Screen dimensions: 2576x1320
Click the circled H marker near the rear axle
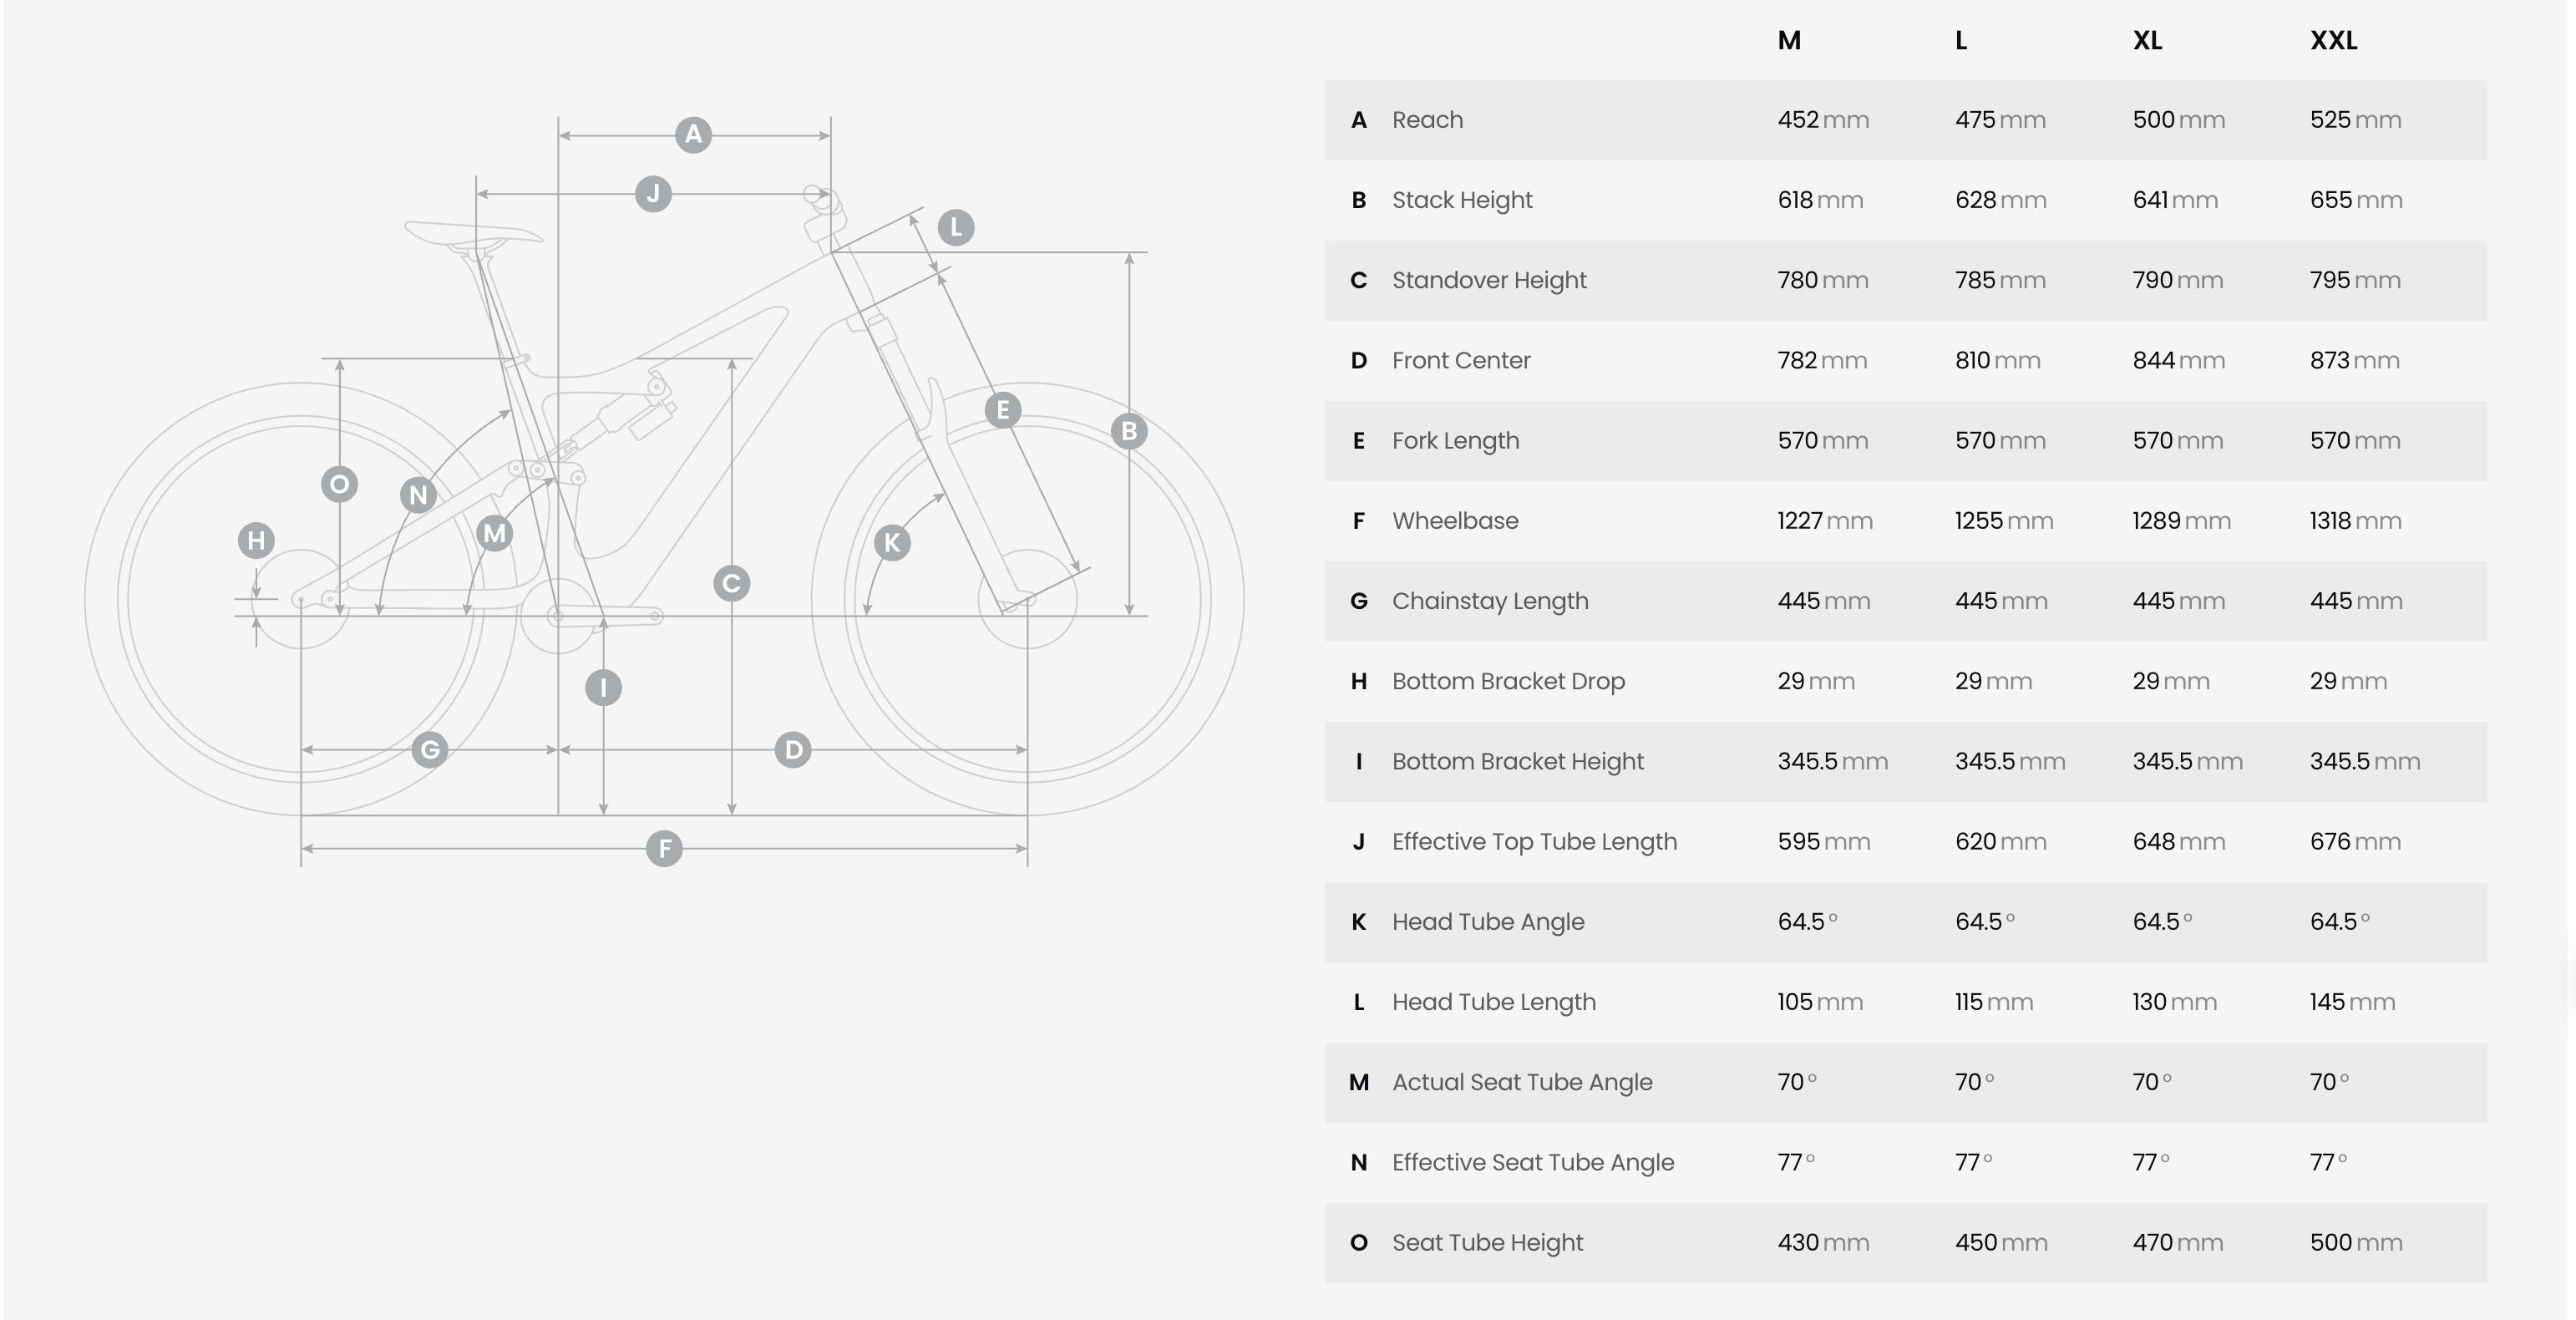coord(256,541)
